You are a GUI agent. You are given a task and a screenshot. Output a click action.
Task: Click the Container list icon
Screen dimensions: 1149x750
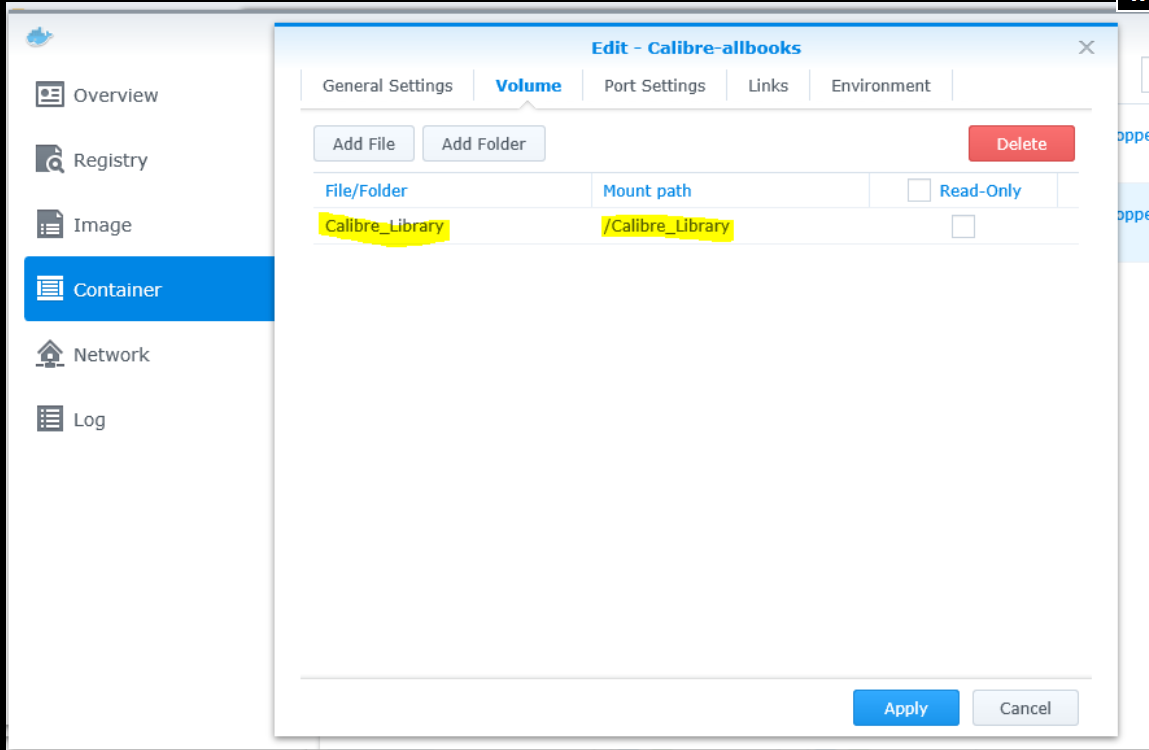tap(50, 289)
